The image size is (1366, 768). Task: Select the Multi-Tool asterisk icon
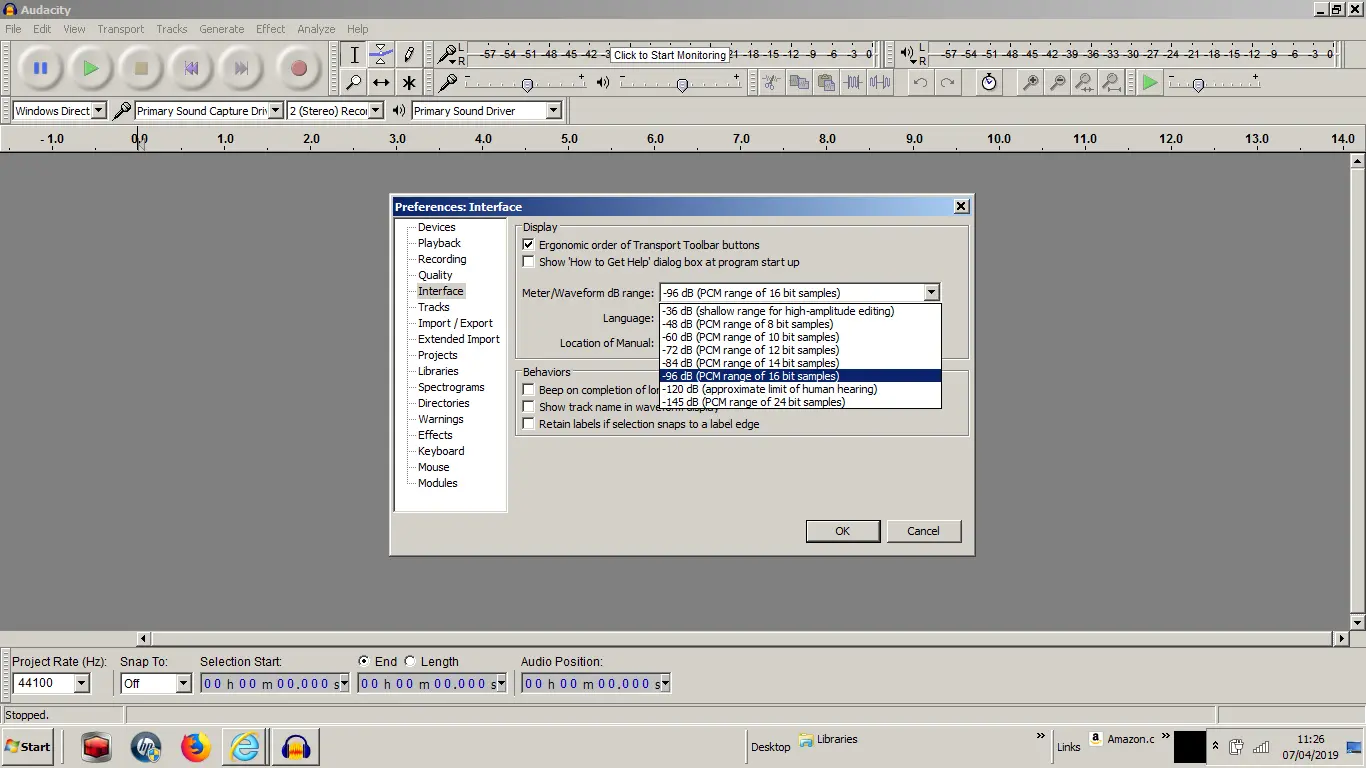(408, 83)
